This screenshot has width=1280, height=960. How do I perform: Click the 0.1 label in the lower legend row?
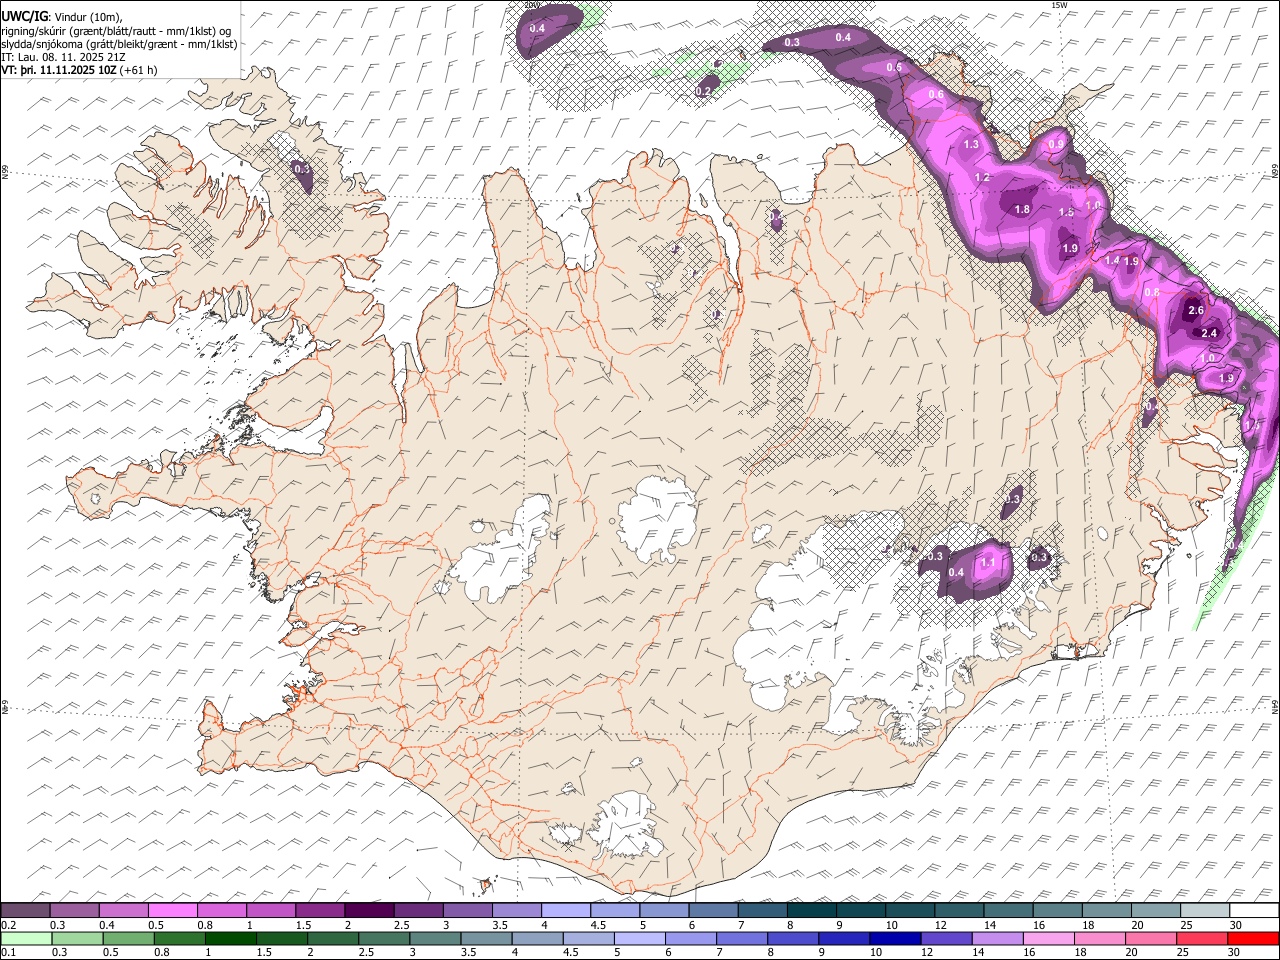pos(8,952)
